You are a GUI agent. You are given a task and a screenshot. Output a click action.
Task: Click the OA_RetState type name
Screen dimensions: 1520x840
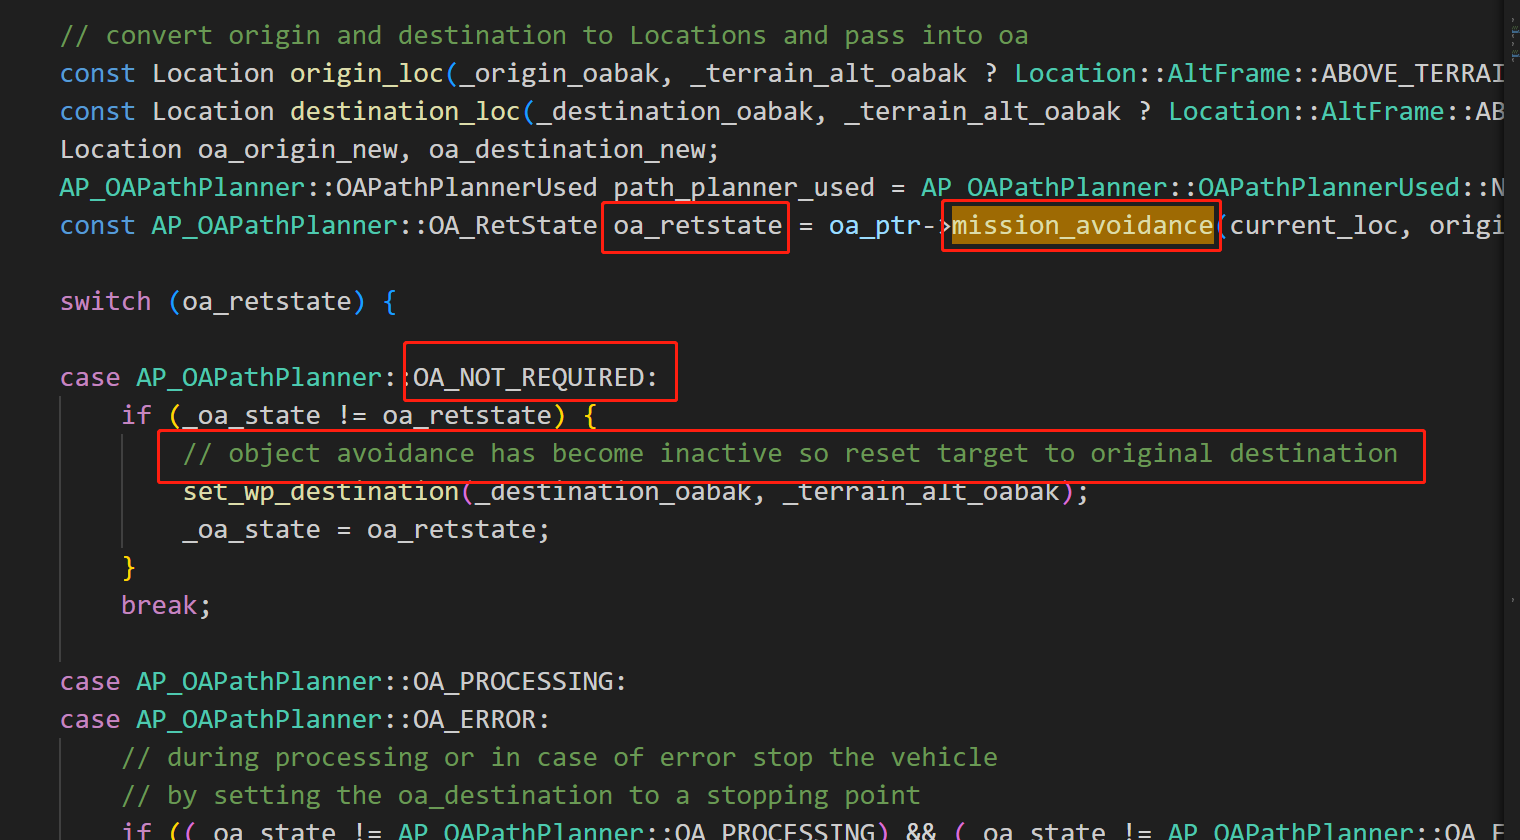point(513,226)
